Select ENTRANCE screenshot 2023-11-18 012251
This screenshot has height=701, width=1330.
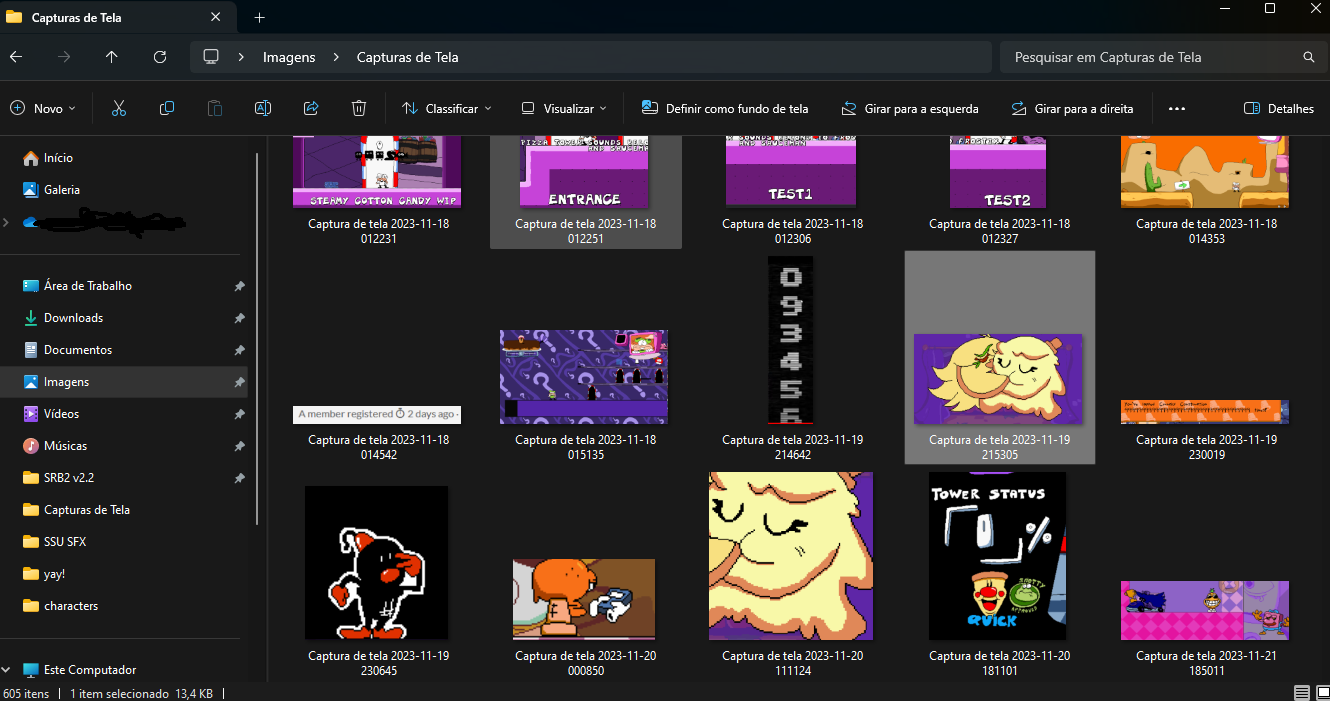(x=584, y=172)
